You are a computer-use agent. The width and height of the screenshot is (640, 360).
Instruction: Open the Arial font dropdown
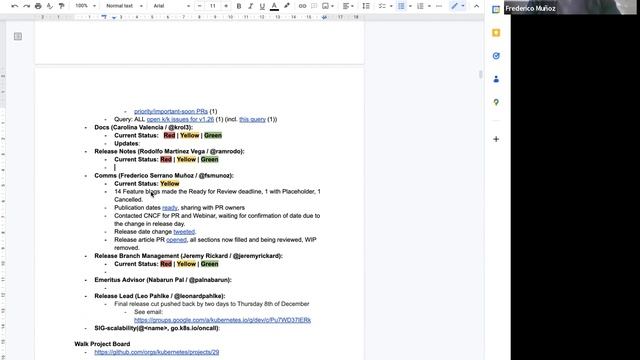pyautogui.click(x=171, y=6)
